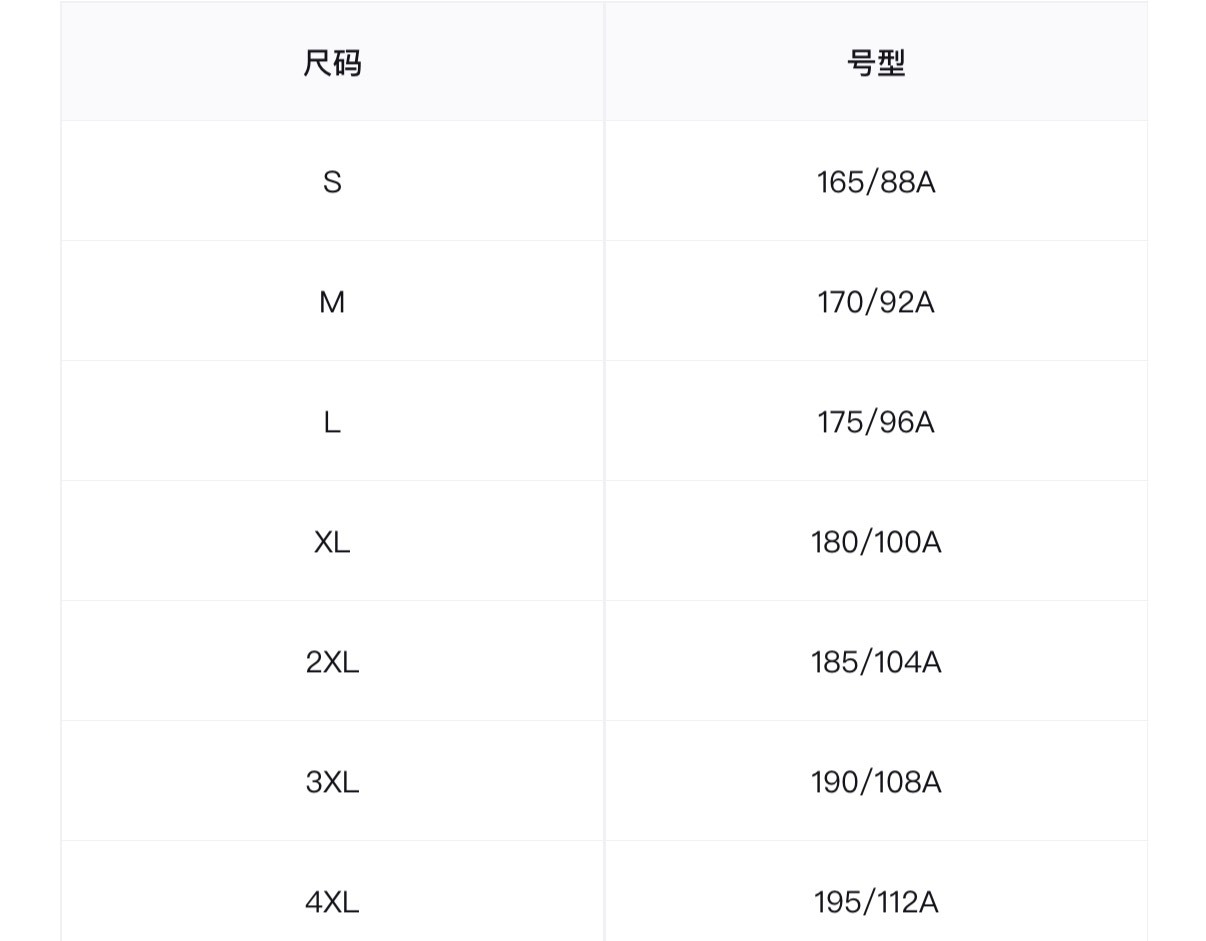Pick the 190/108A measurement value

click(x=876, y=782)
